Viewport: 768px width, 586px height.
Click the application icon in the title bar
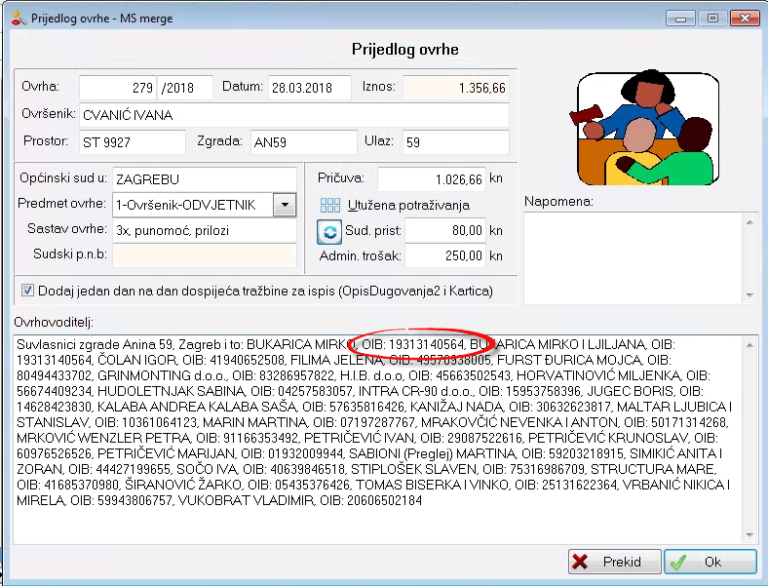pyautogui.click(x=16, y=17)
